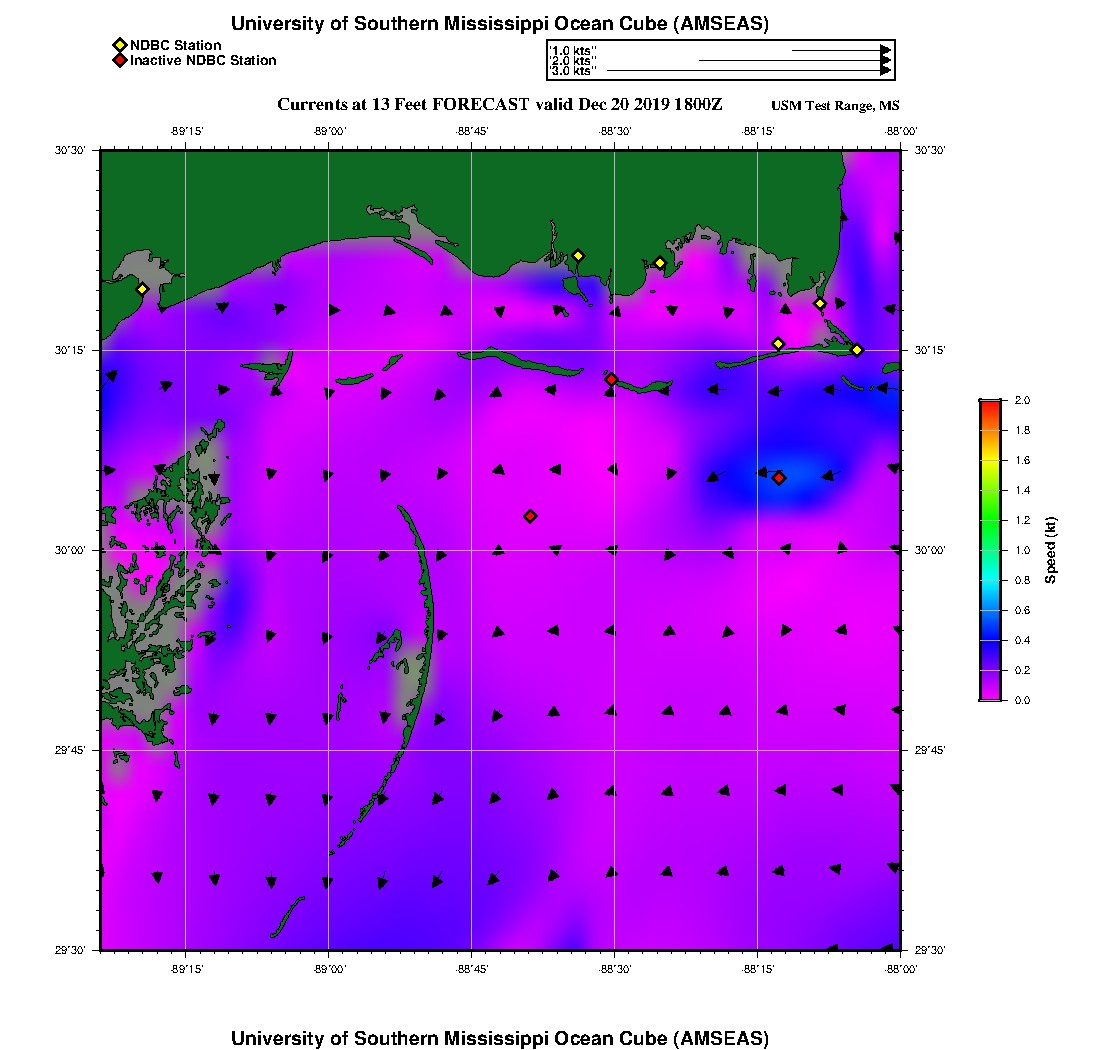Select the red inactive station in the blue eddy

(x=779, y=478)
